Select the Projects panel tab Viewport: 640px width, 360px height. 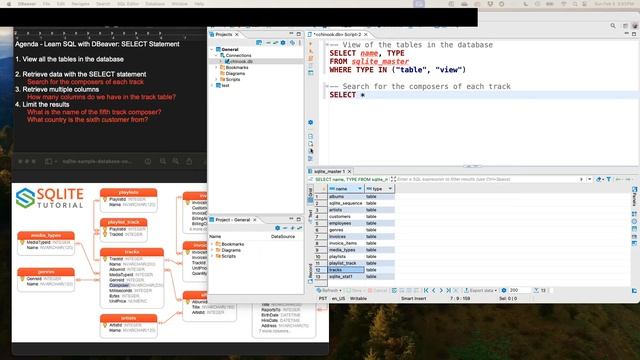coord(224,34)
